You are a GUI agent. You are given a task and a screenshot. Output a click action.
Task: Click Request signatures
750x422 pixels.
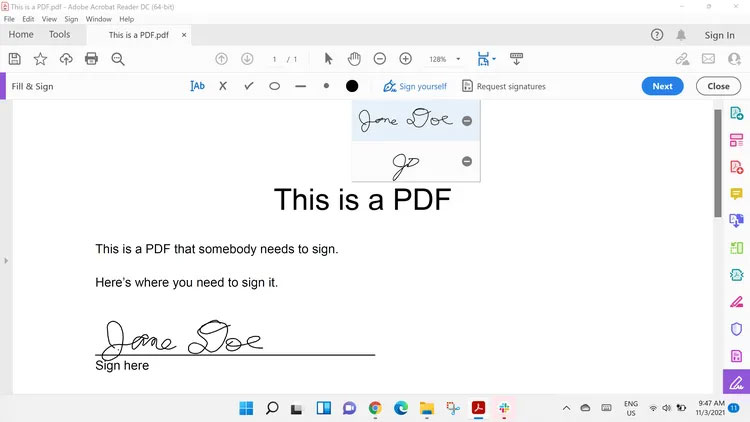tap(504, 86)
